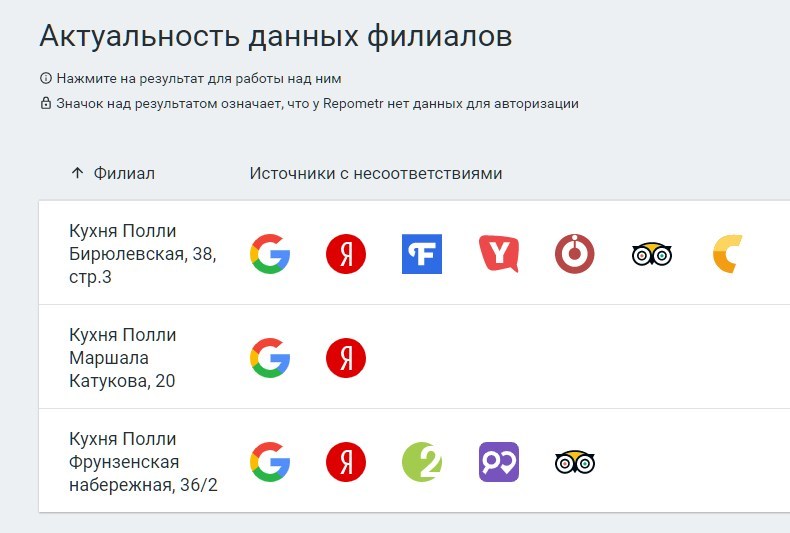This screenshot has height=533, width=790.
Task: Open Foursquare result for Бирюлевская branch
Action: coord(422,254)
